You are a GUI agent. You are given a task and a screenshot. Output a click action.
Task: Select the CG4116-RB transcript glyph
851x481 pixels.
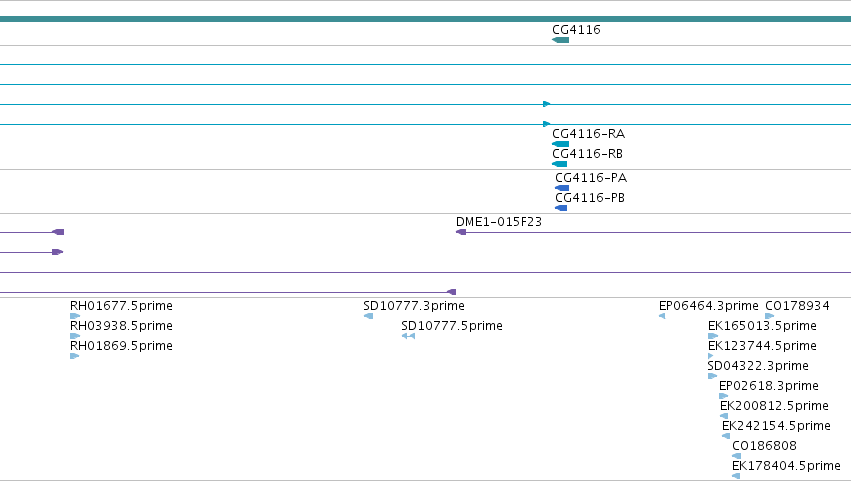point(560,164)
